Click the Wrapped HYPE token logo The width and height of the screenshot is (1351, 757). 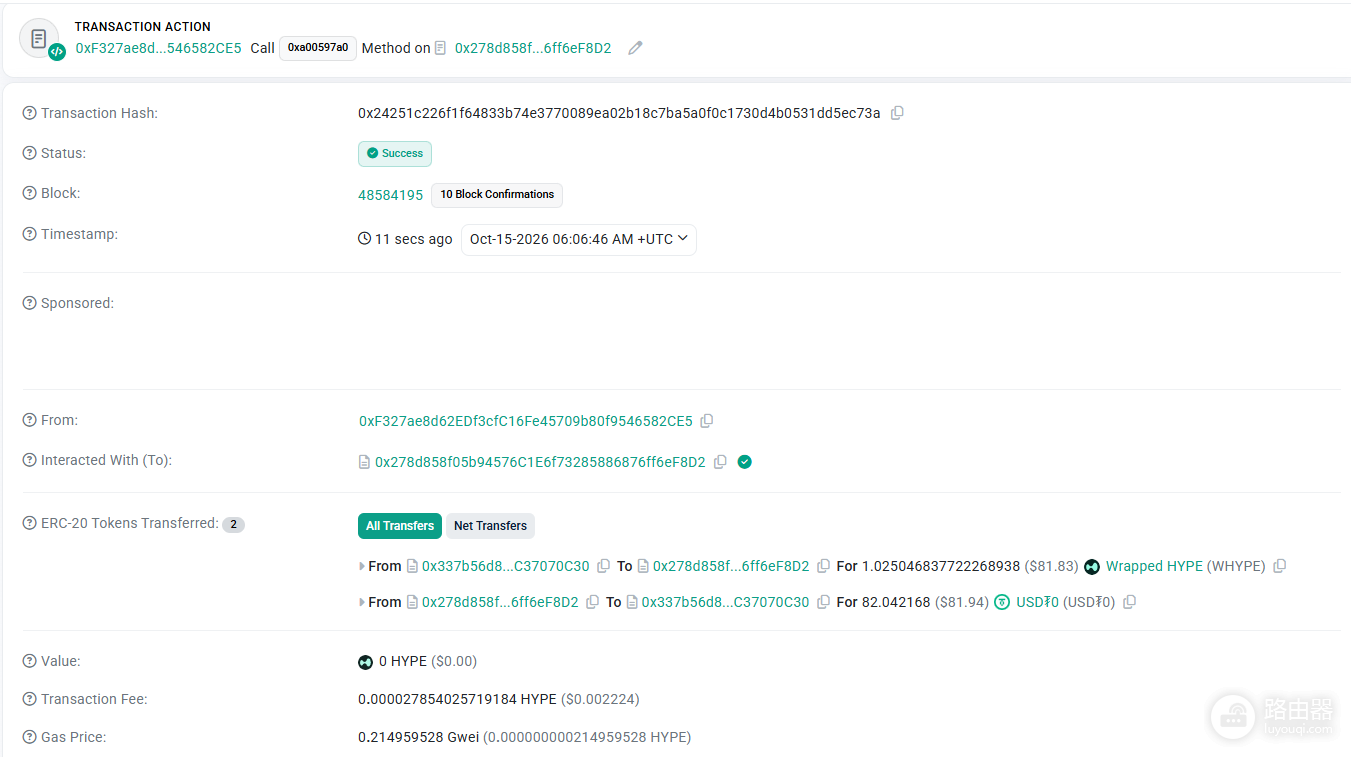point(1092,567)
